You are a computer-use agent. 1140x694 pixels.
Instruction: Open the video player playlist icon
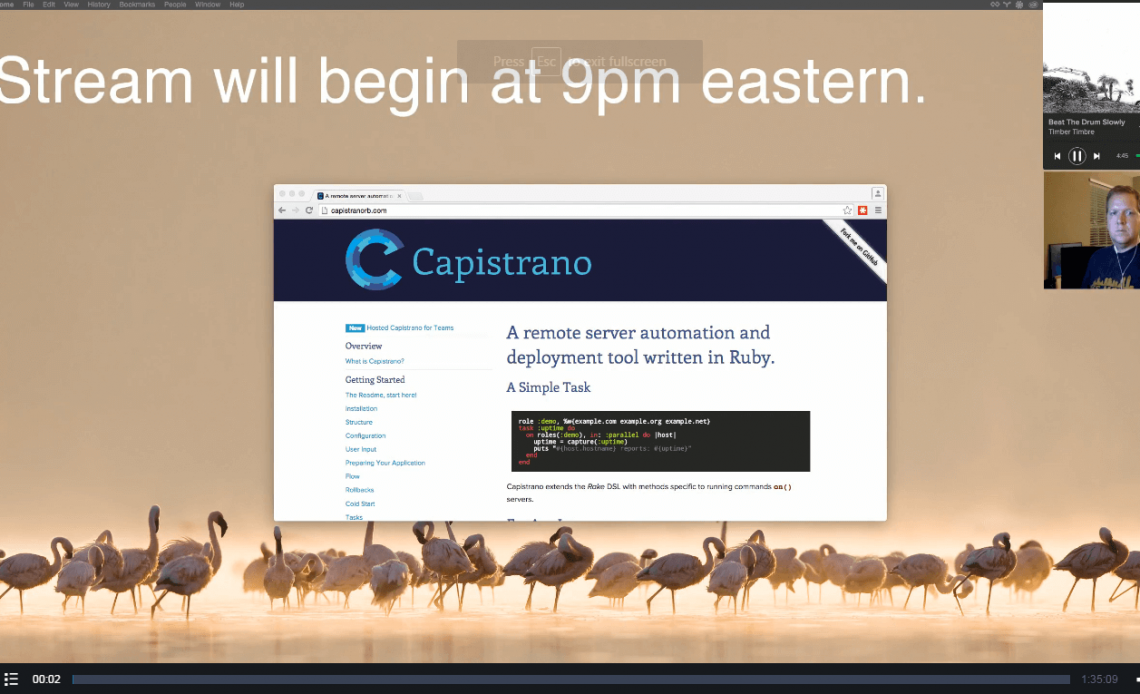[x=11, y=679]
